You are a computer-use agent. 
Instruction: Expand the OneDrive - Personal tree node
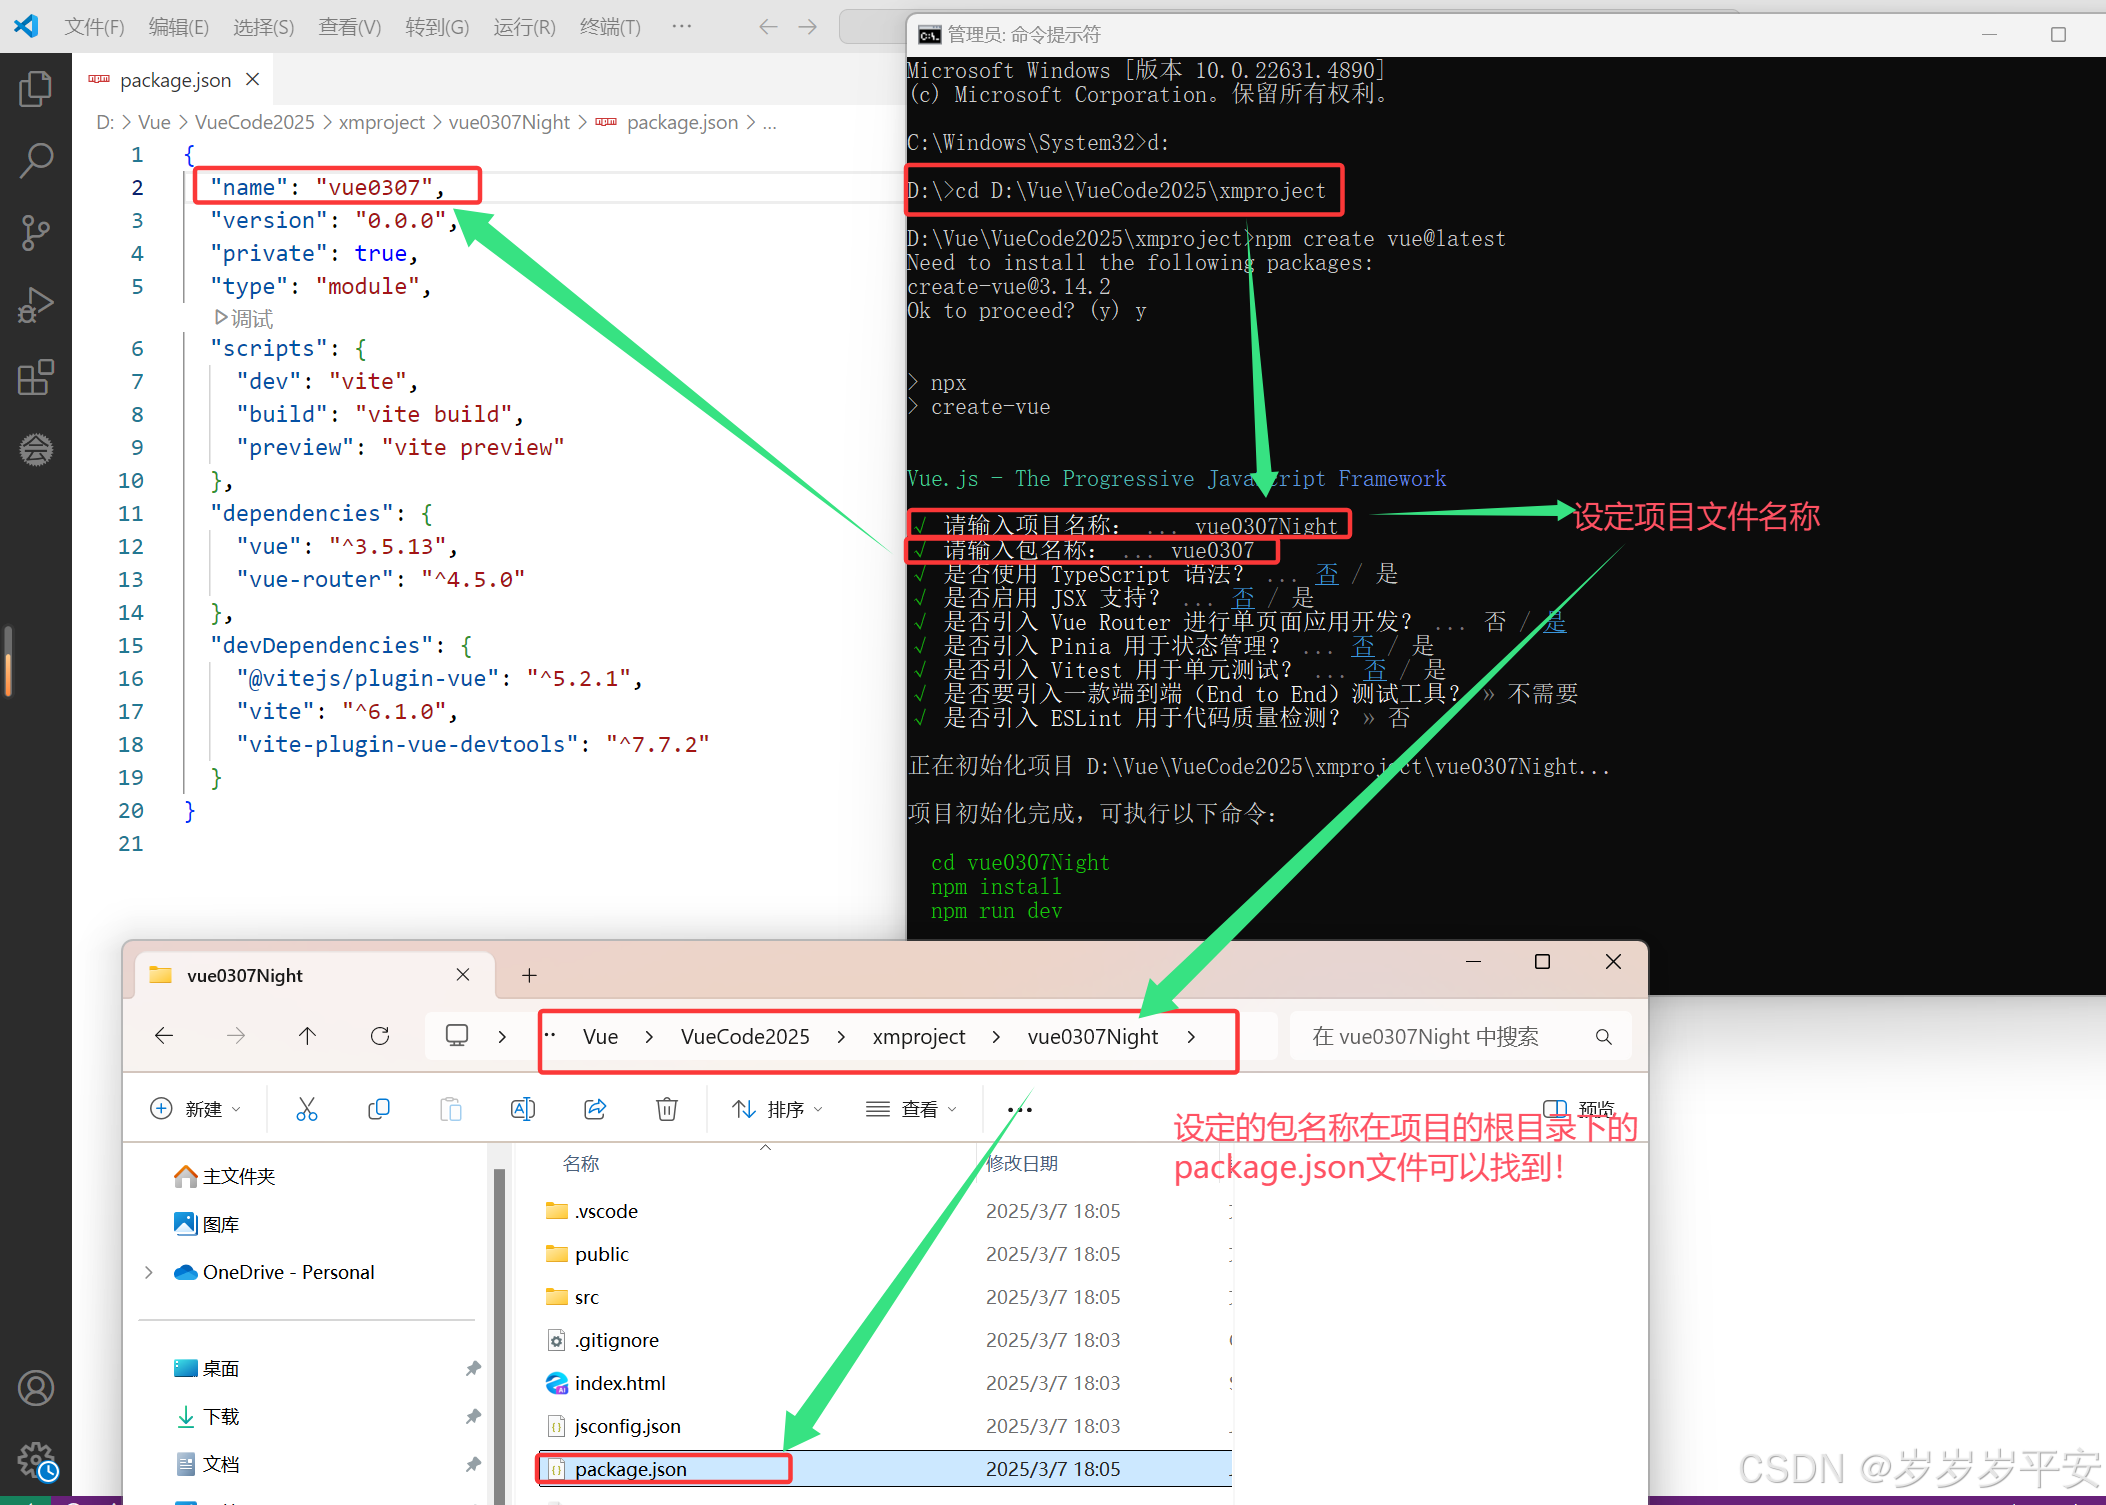pyautogui.click(x=149, y=1272)
